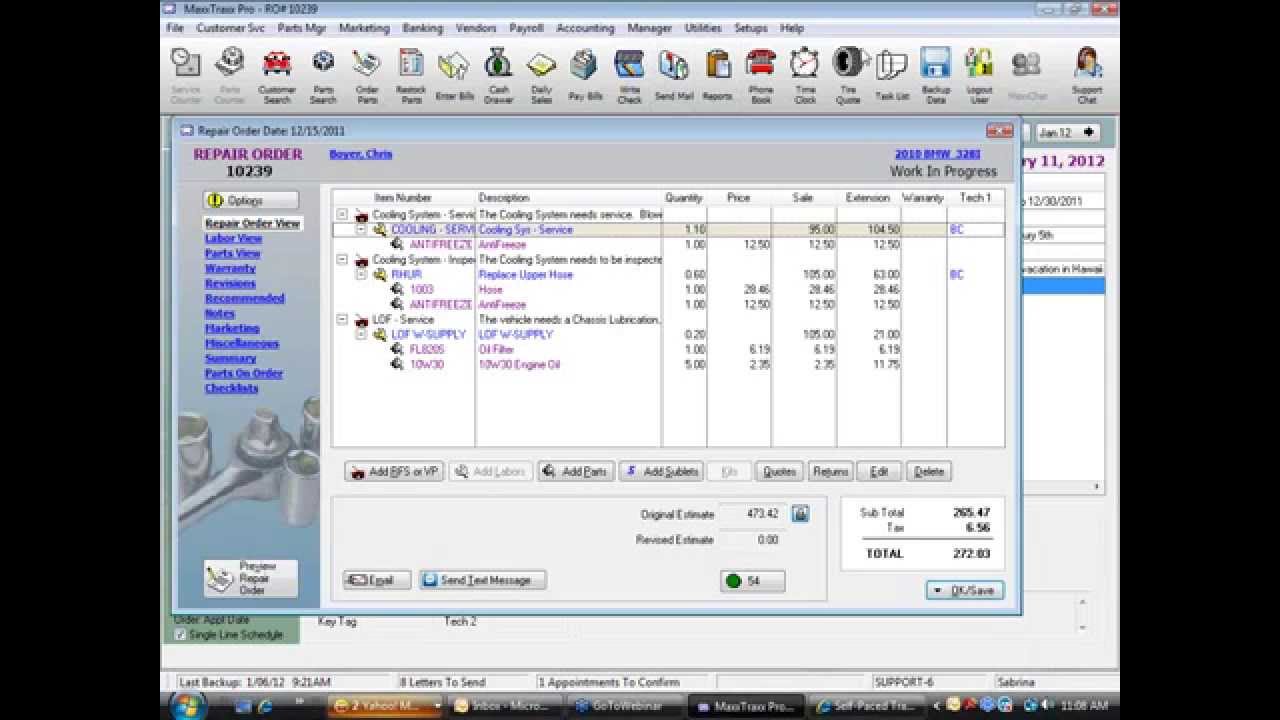Open Parts Search from the toolbar
Screen dimensions: 1280x720
pyautogui.click(x=323, y=75)
